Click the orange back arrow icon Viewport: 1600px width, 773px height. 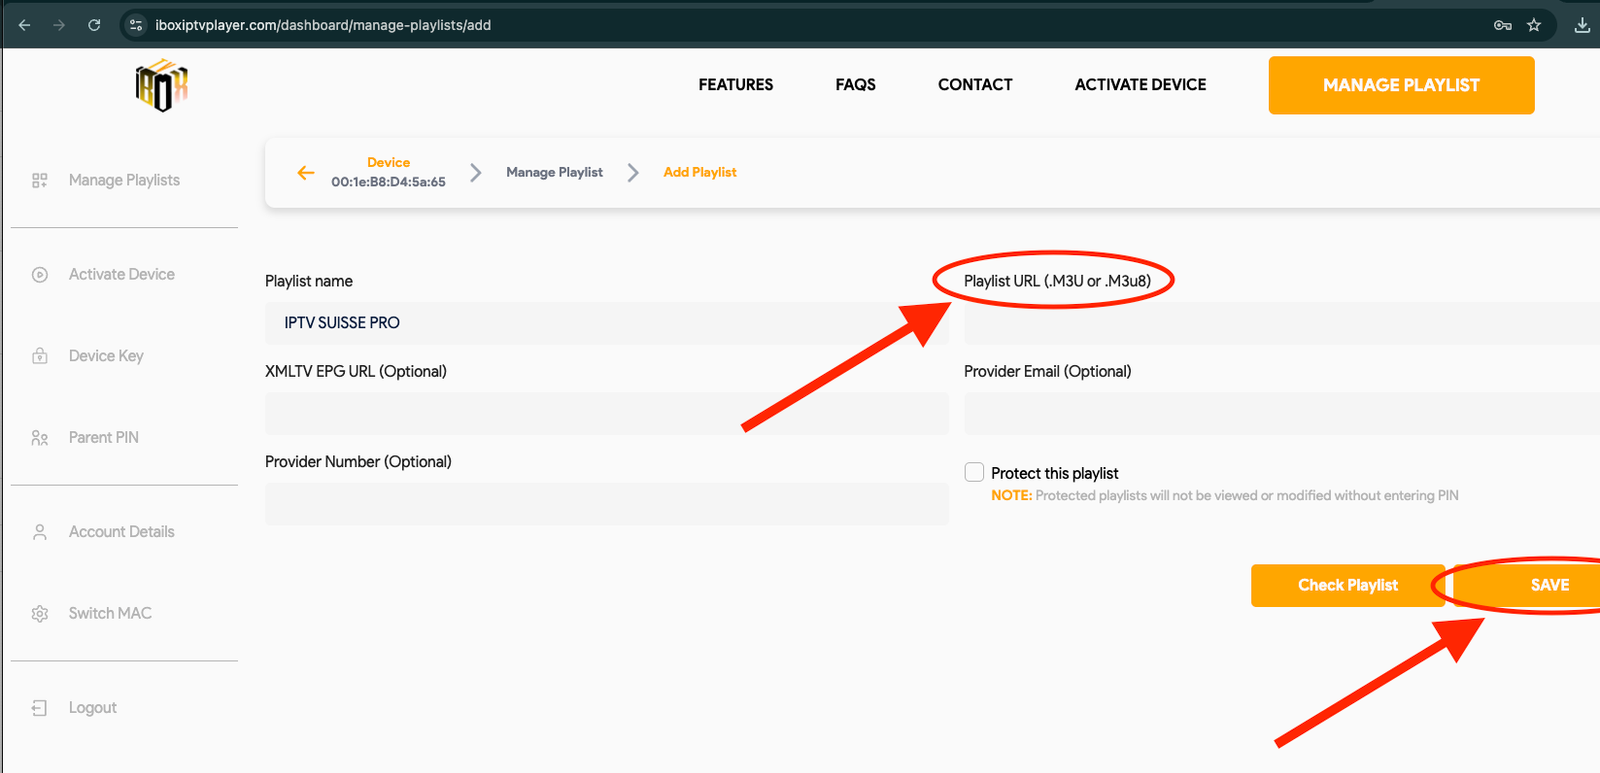[306, 173]
